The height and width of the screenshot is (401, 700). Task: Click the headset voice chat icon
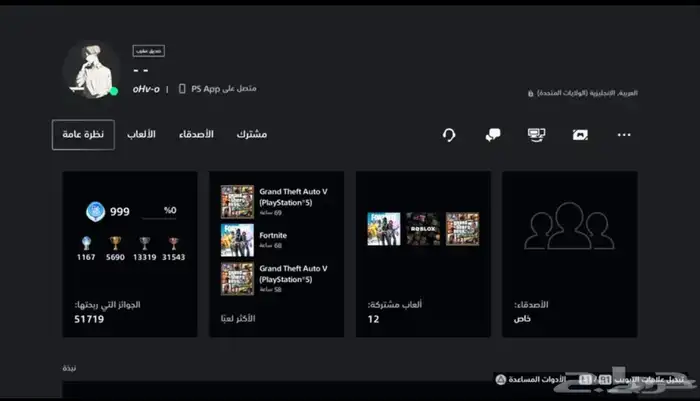pos(449,135)
